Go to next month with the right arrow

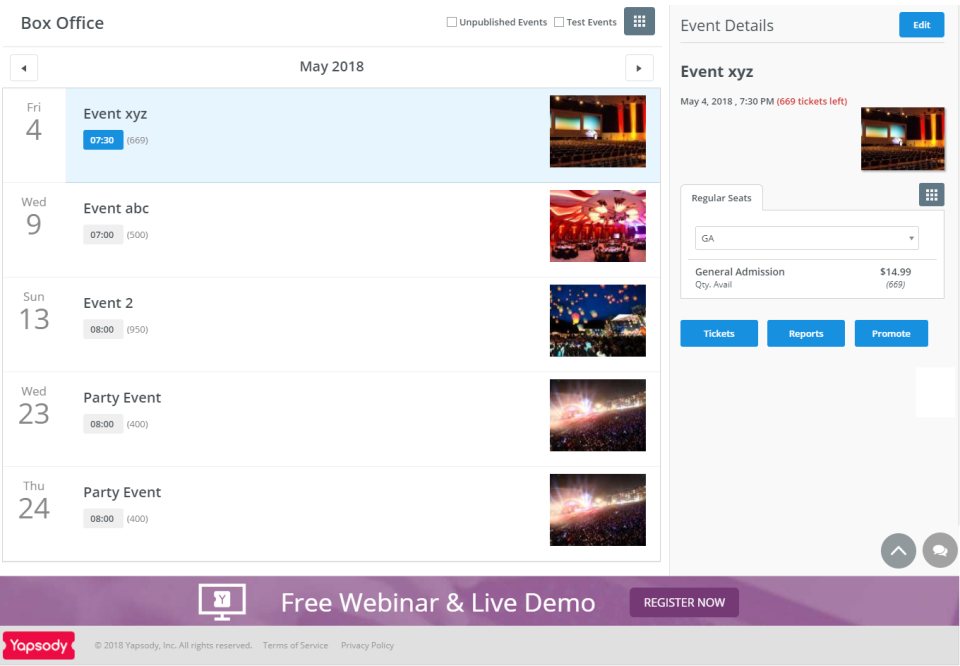[639, 67]
